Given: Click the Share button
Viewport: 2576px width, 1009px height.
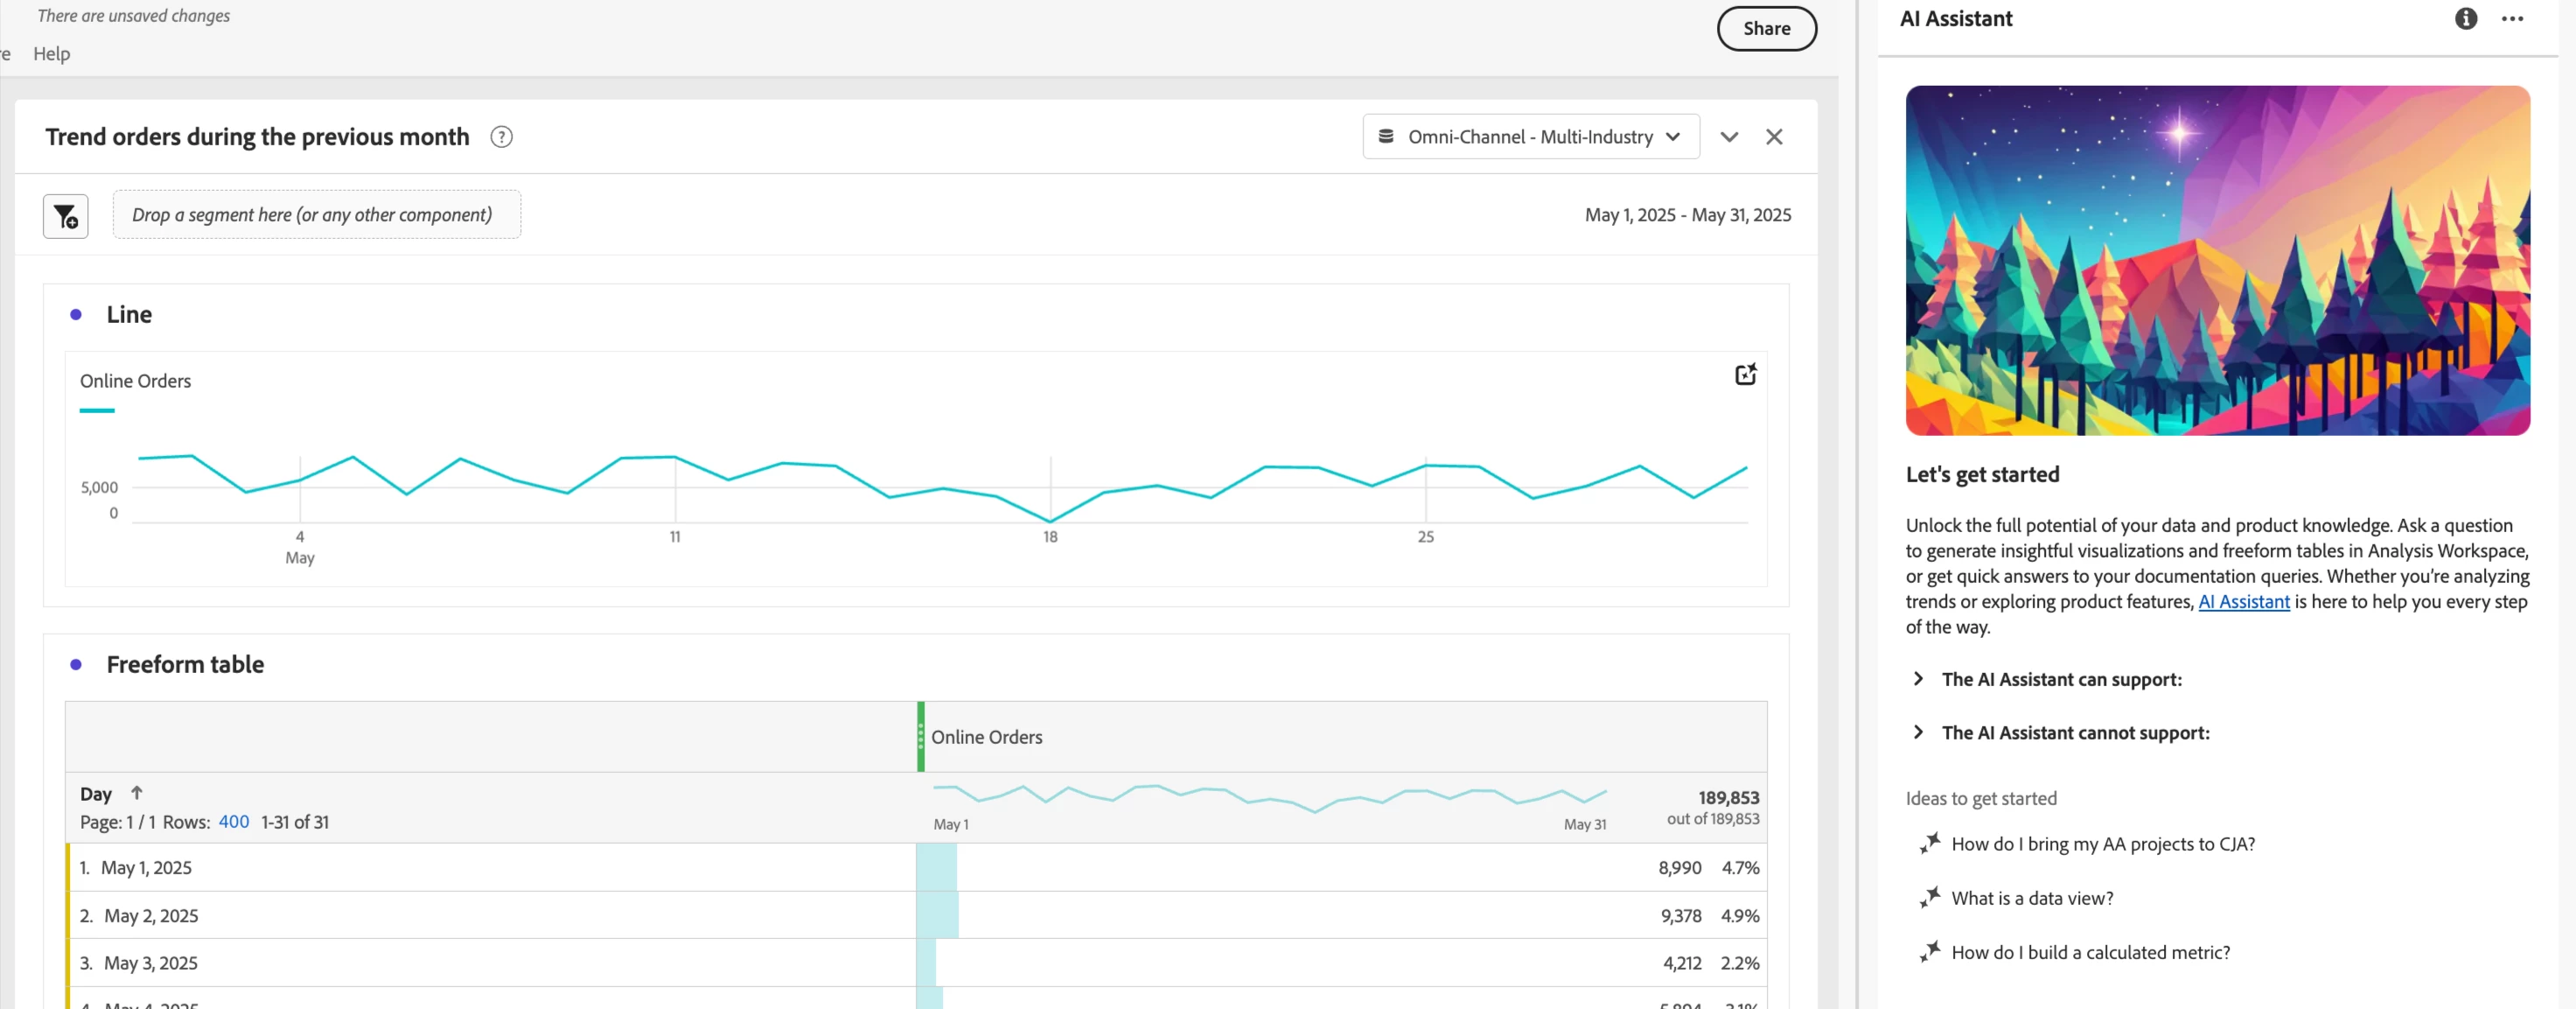Looking at the screenshot, I should [x=1766, y=28].
